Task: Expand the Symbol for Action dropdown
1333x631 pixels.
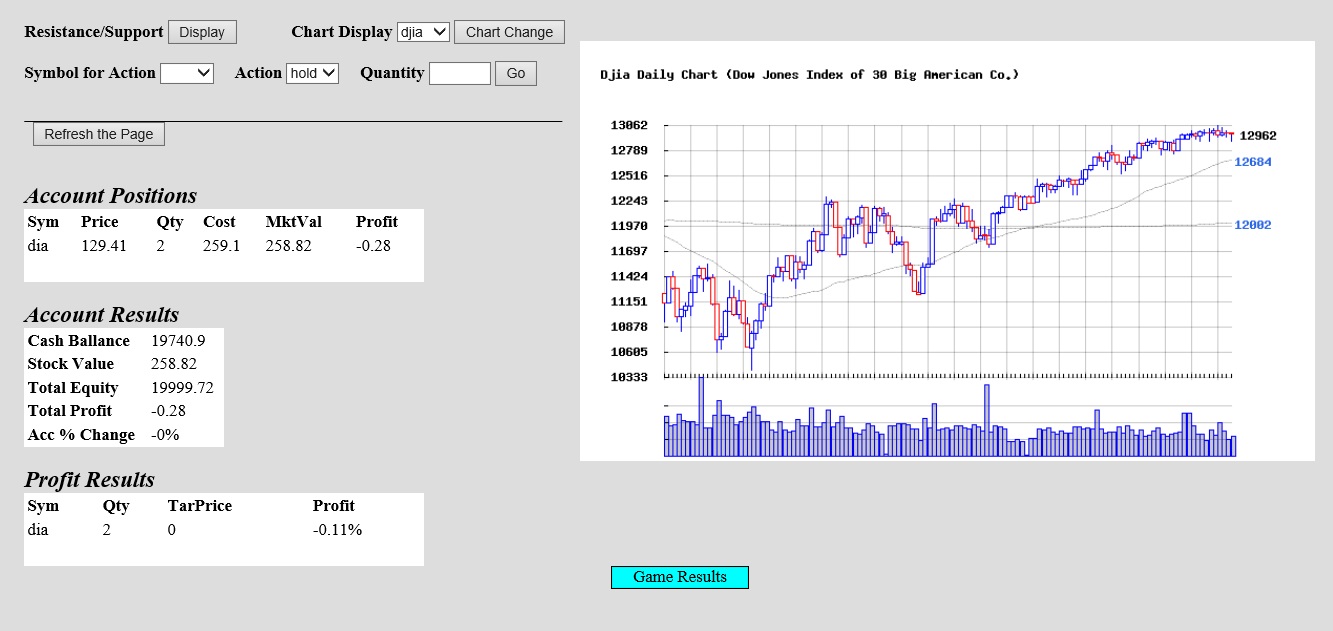Action: 187,73
